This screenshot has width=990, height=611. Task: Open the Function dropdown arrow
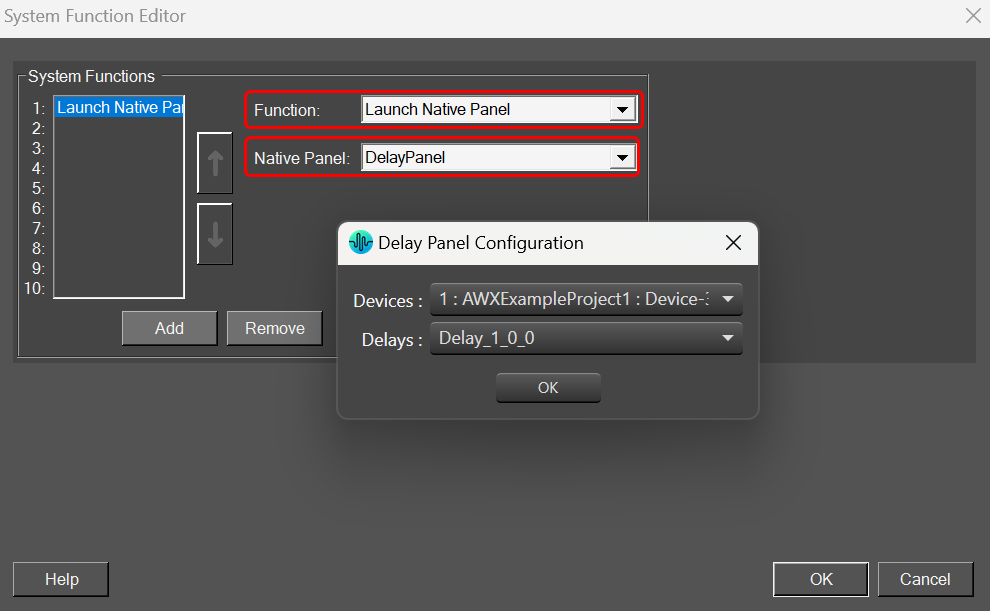[622, 110]
